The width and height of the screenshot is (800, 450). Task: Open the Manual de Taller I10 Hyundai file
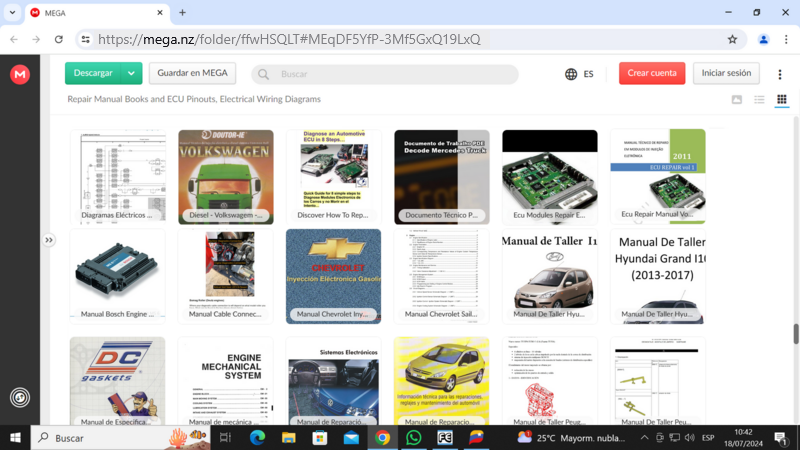tap(549, 276)
